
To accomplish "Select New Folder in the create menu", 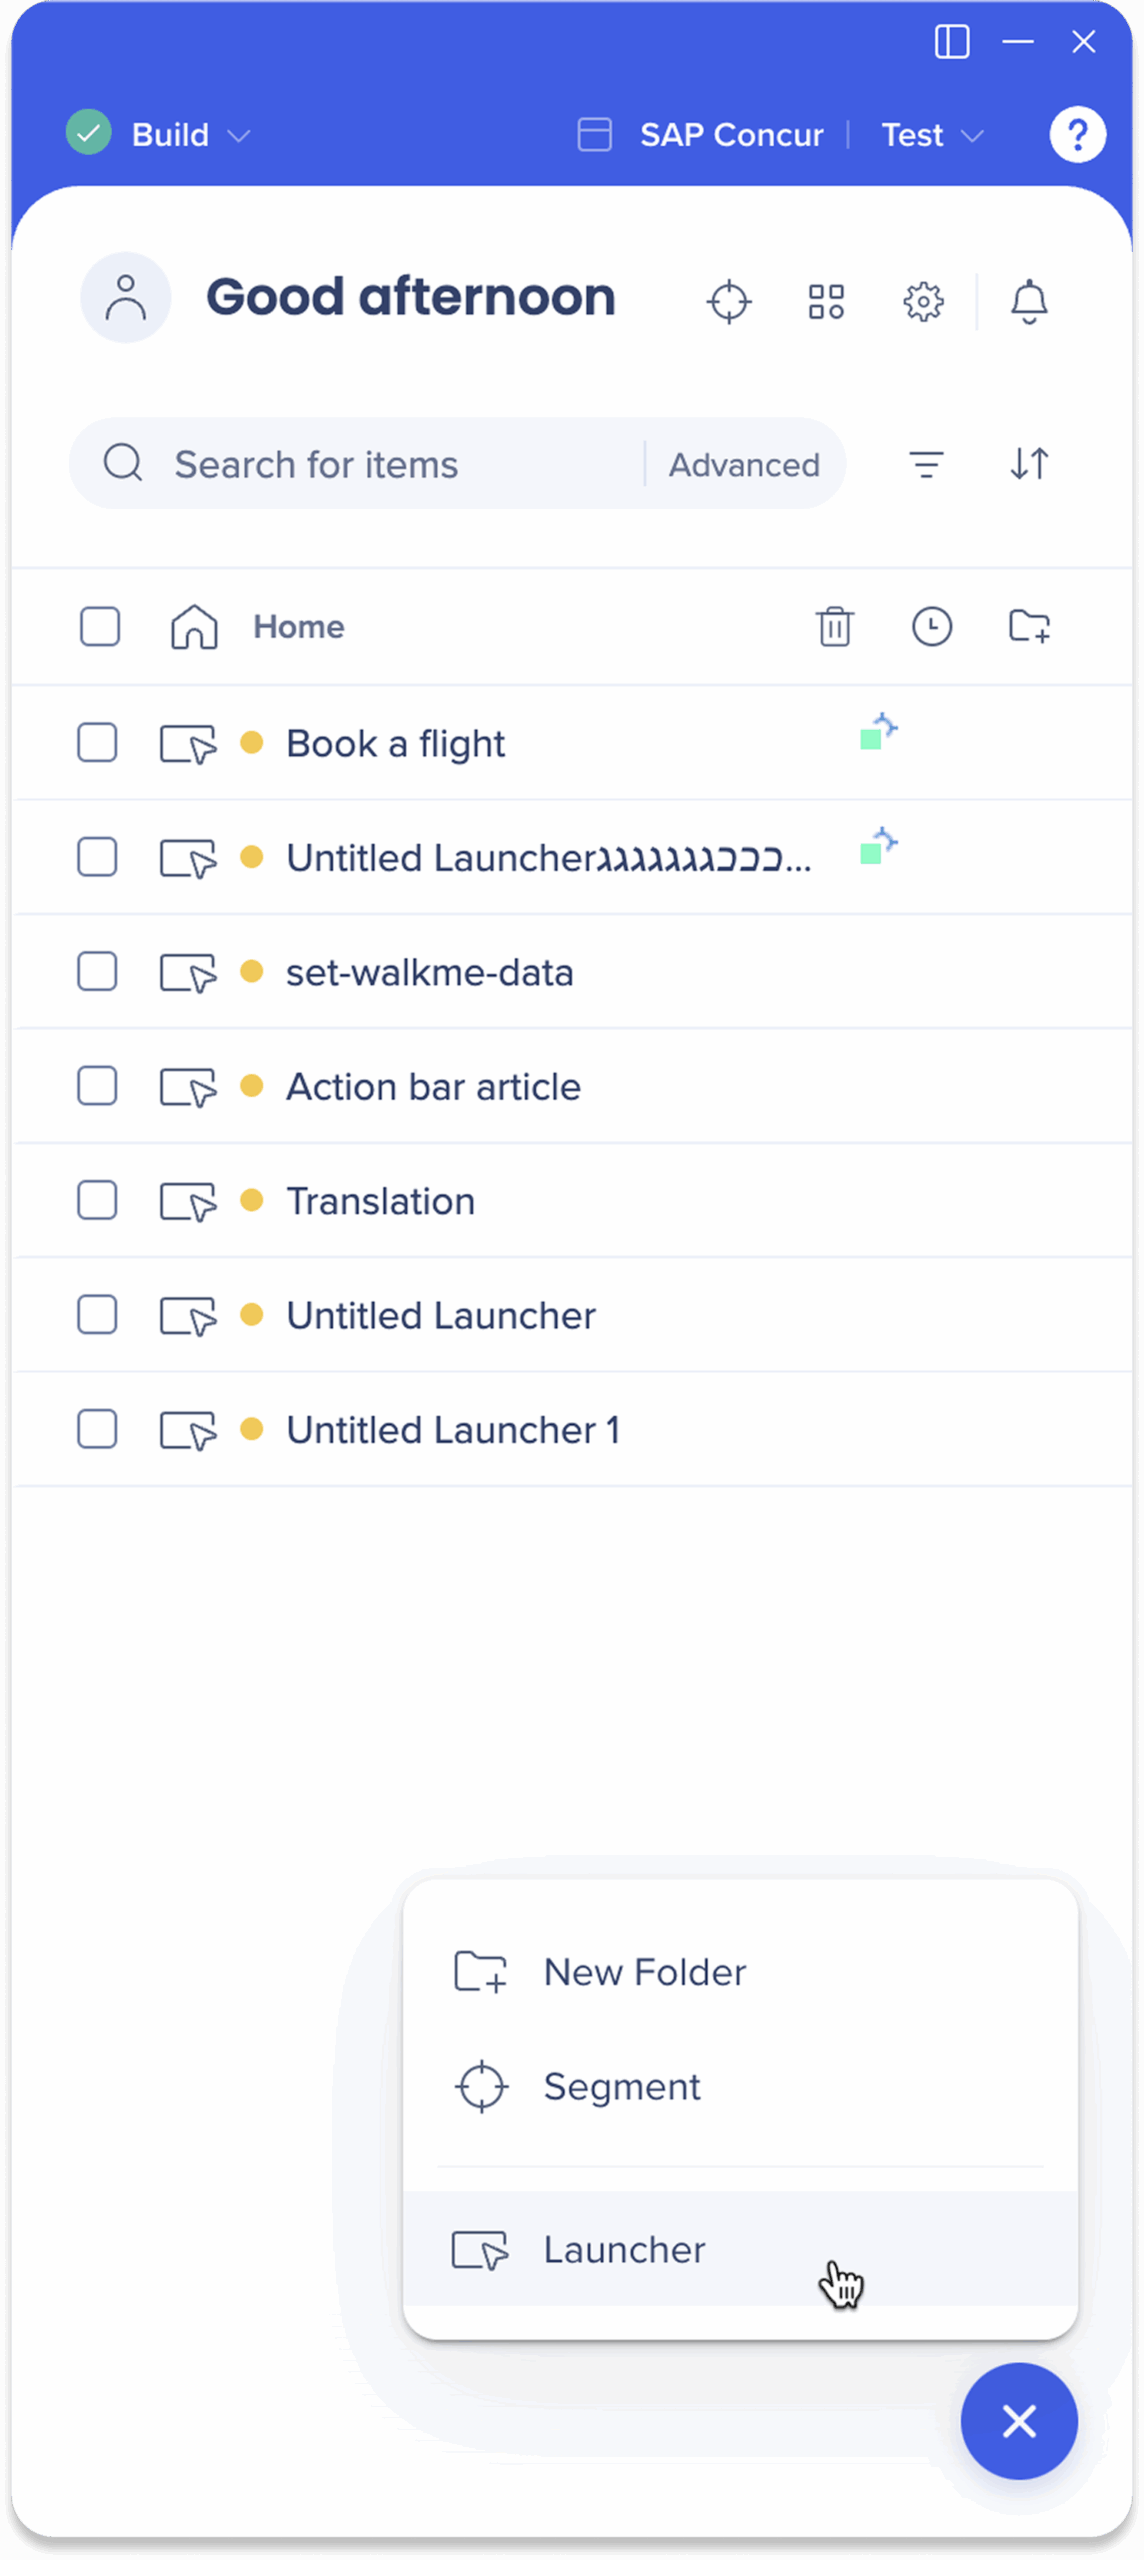I will point(644,1973).
